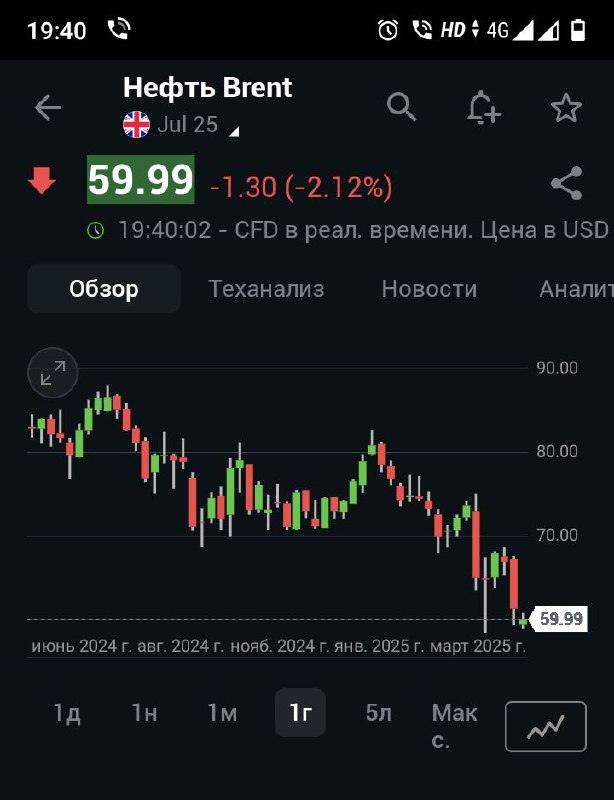Add Brent to favorites star
614x800 pixels.
tap(566, 108)
